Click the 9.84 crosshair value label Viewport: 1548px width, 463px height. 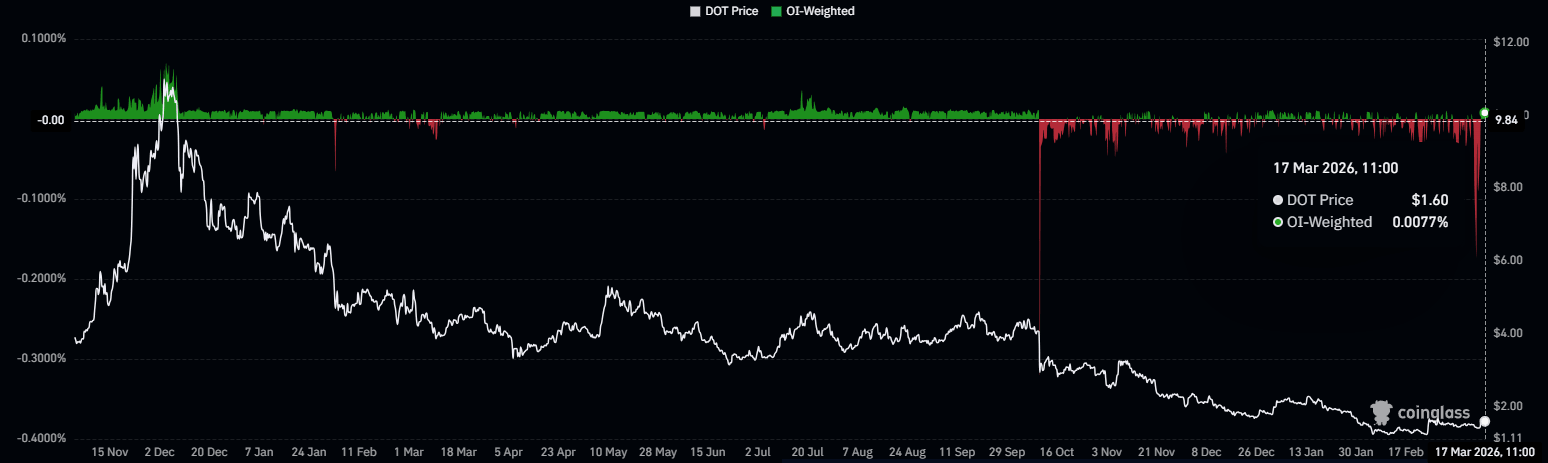point(1504,120)
